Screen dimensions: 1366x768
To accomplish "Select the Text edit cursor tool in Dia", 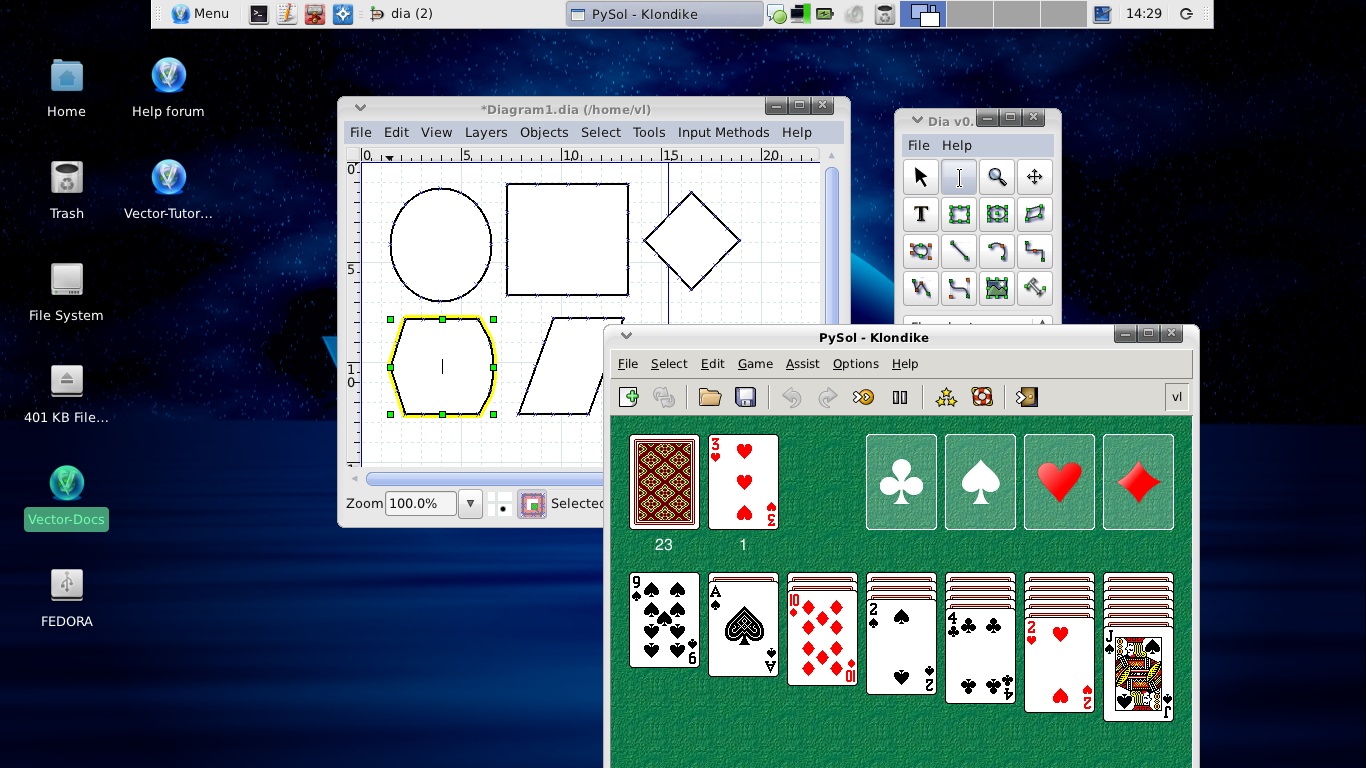I will pos(959,177).
